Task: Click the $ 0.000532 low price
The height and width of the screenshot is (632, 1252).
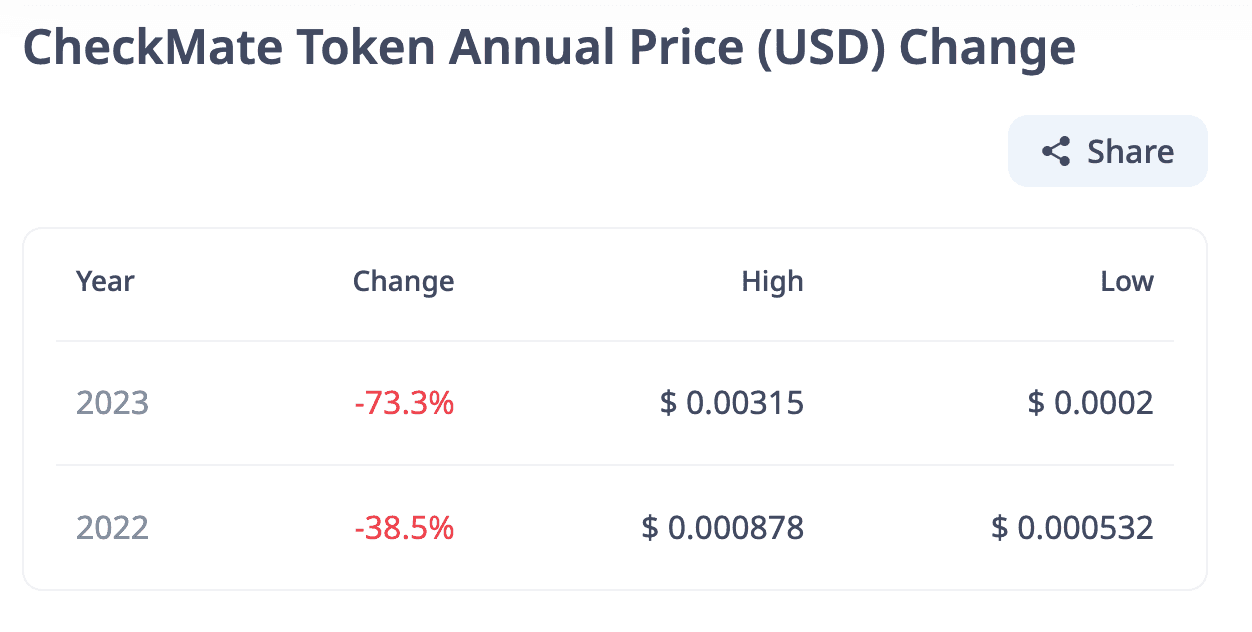Action: 1072,527
